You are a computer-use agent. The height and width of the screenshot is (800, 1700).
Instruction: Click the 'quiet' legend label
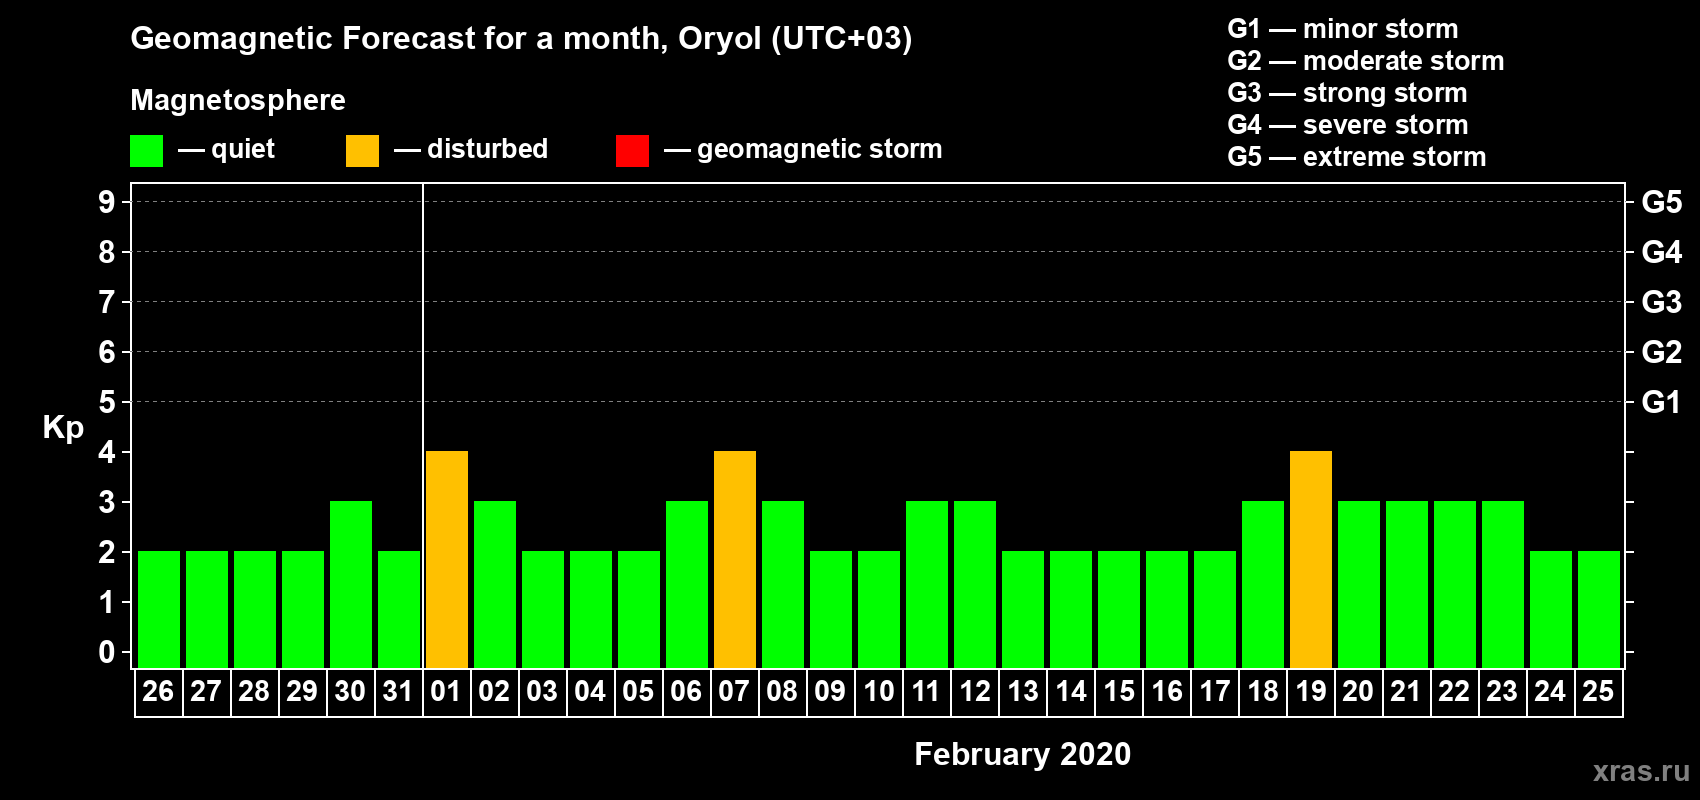[x=243, y=149]
